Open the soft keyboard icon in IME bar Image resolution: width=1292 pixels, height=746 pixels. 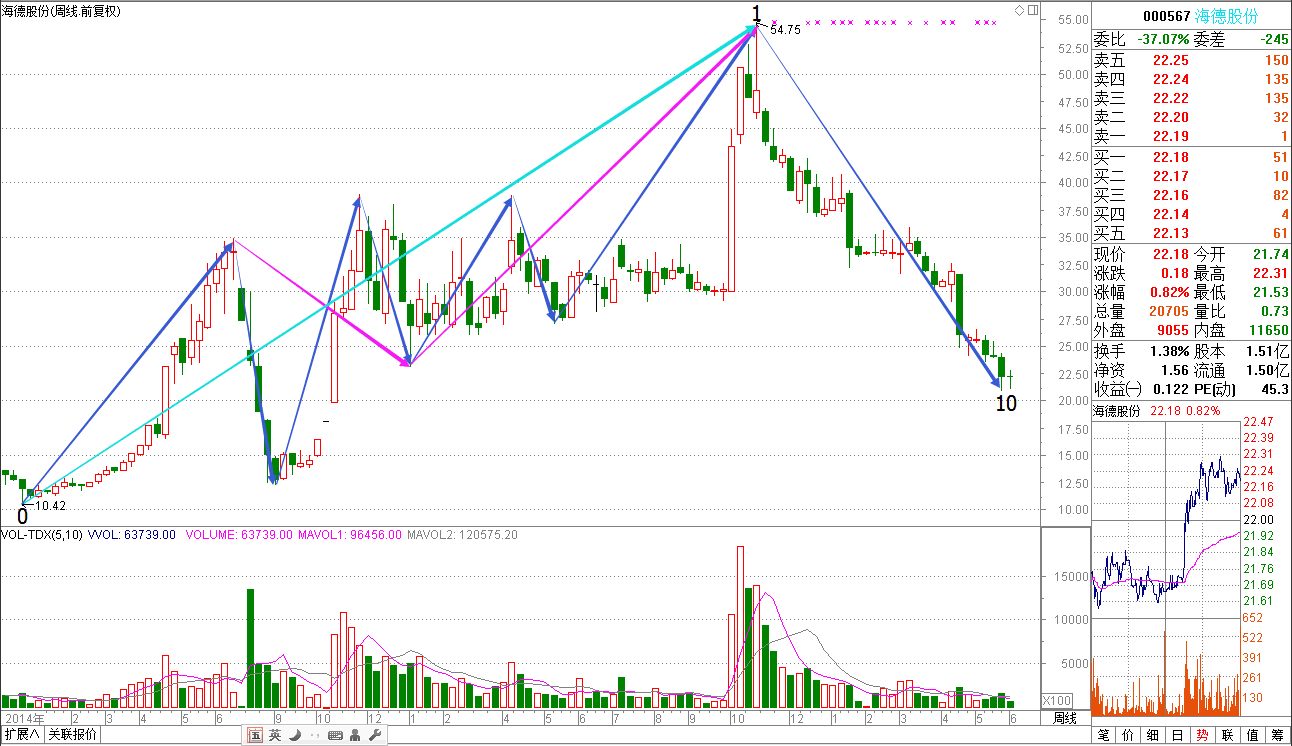tap(335, 736)
